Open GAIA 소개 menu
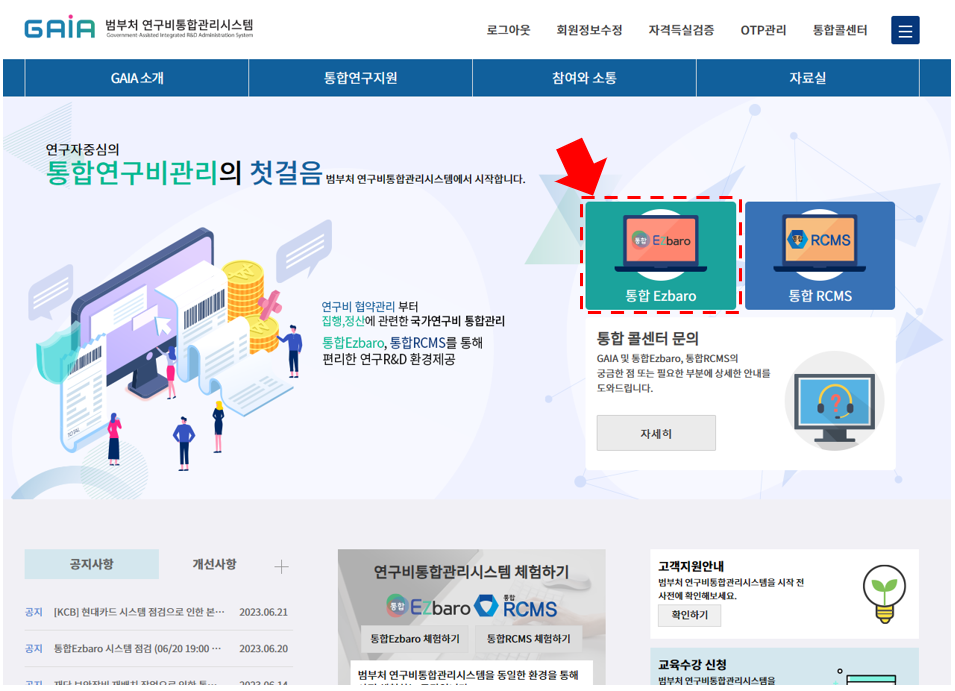Image resolution: width=955 pixels, height=691 pixels. pos(136,78)
